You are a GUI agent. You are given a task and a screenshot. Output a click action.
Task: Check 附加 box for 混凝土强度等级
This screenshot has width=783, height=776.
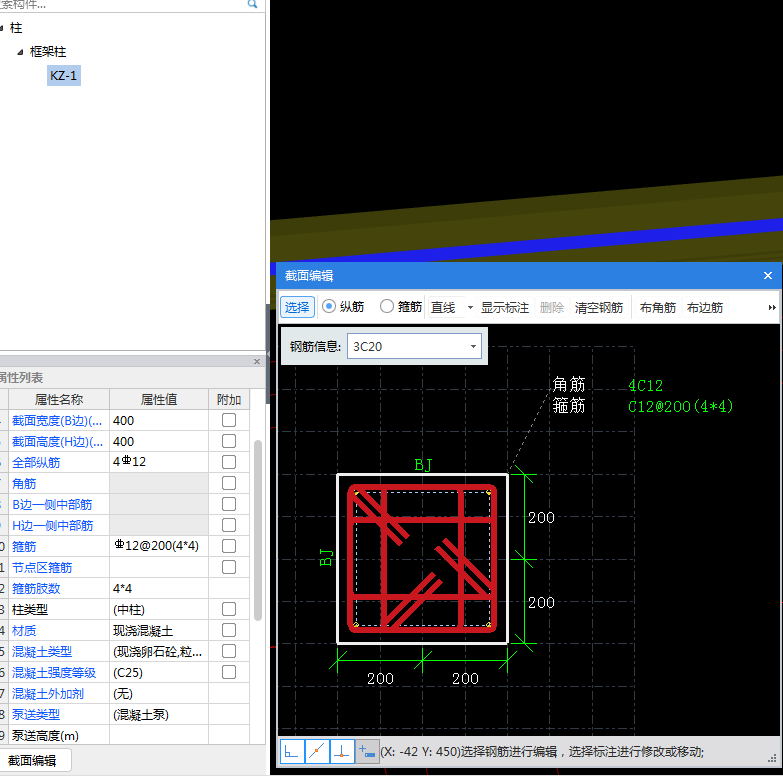coord(229,672)
